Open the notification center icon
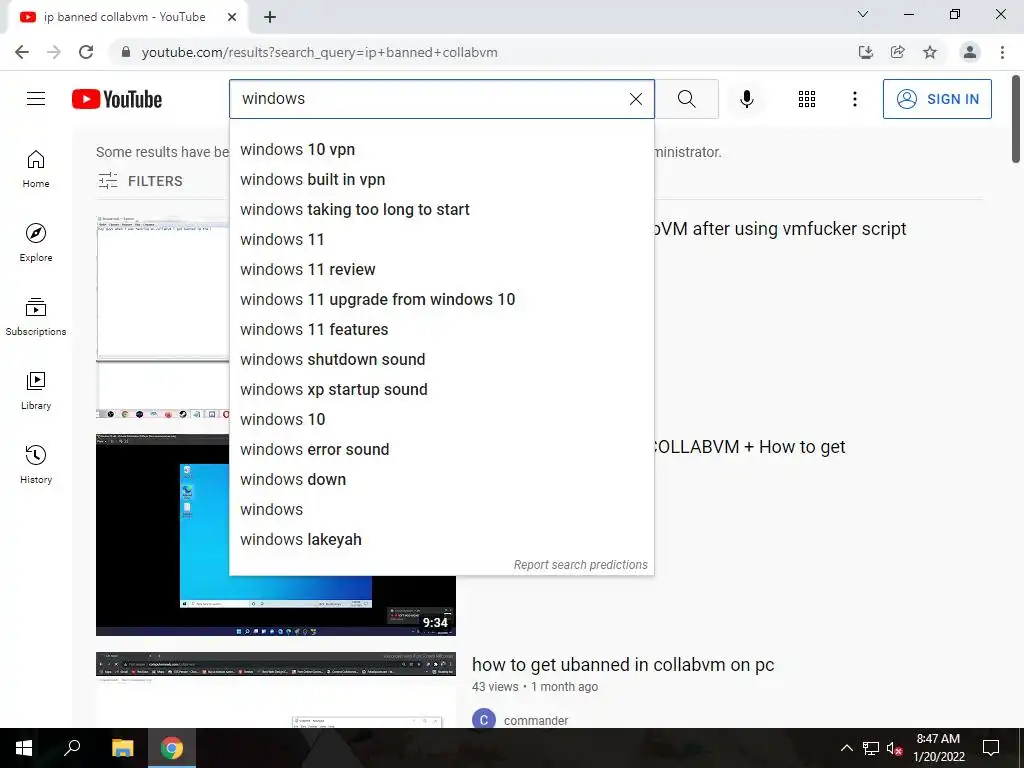1024x768 pixels. (991, 748)
